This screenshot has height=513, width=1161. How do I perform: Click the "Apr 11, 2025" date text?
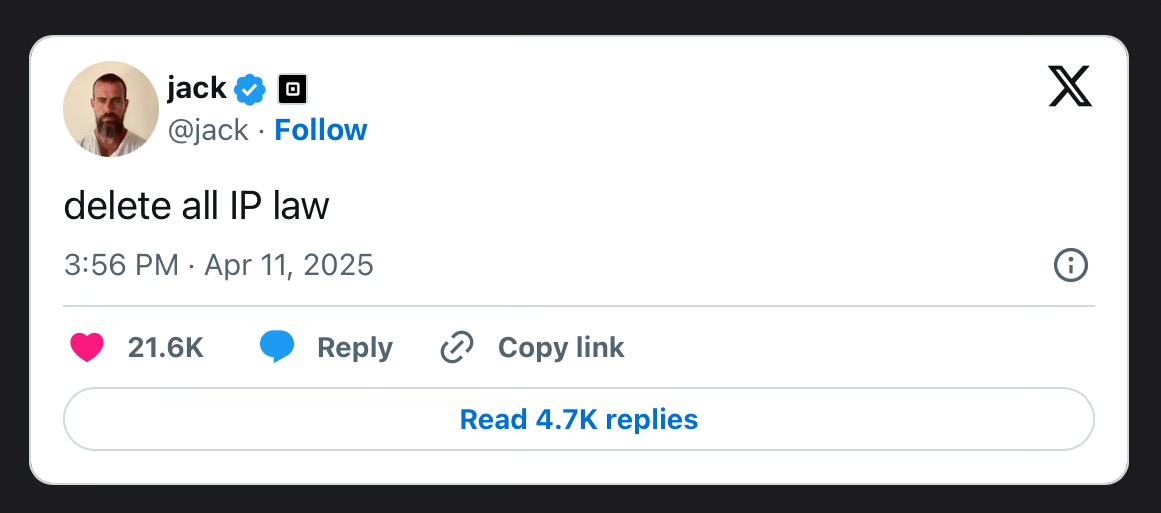289,265
